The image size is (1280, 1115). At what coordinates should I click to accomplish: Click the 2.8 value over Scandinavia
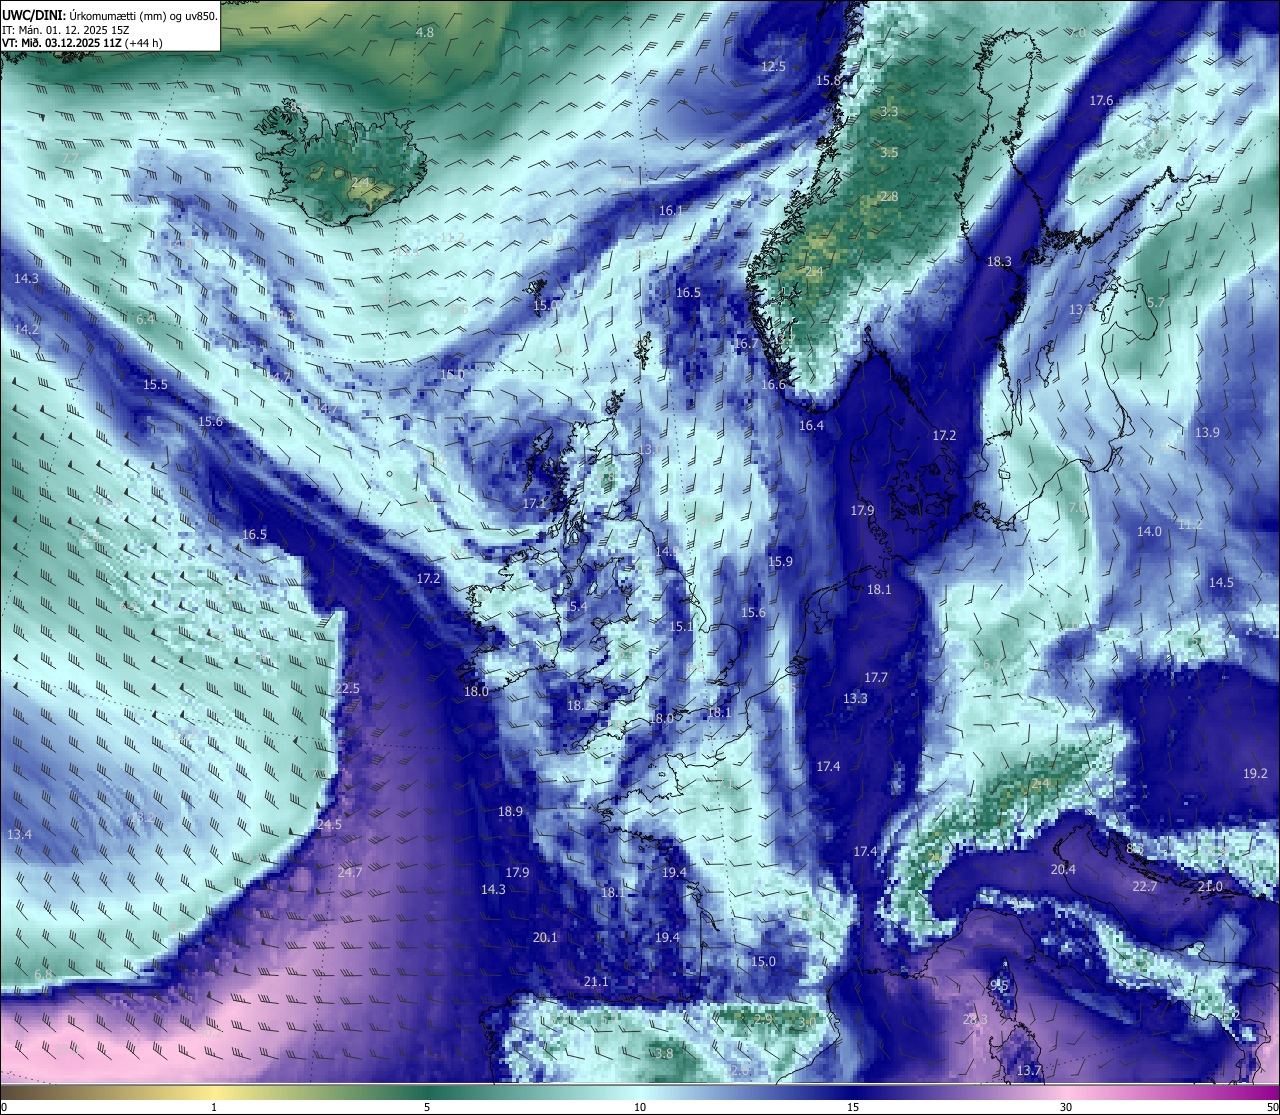pos(889,197)
